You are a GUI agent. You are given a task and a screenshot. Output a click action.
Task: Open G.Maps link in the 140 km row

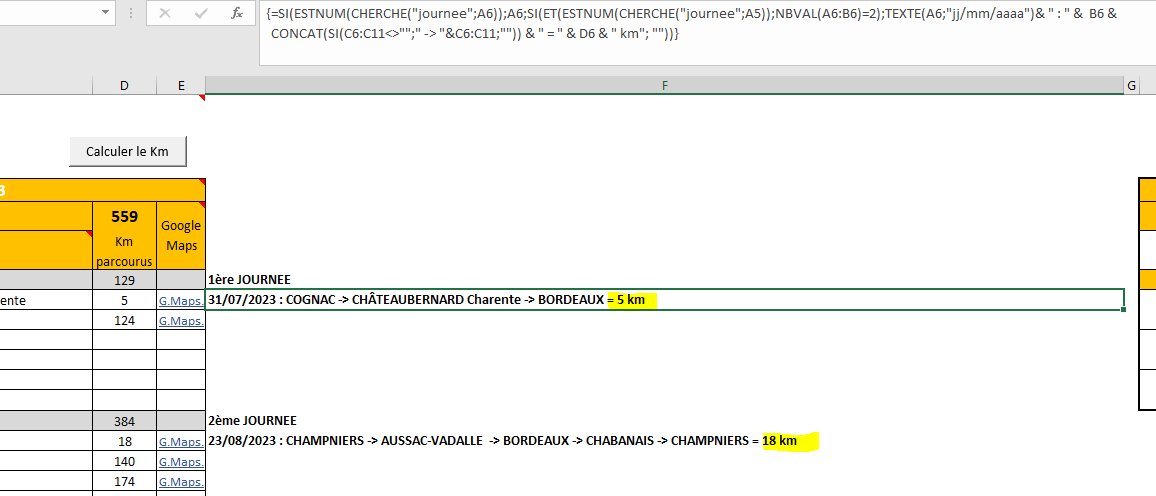pyautogui.click(x=181, y=462)
